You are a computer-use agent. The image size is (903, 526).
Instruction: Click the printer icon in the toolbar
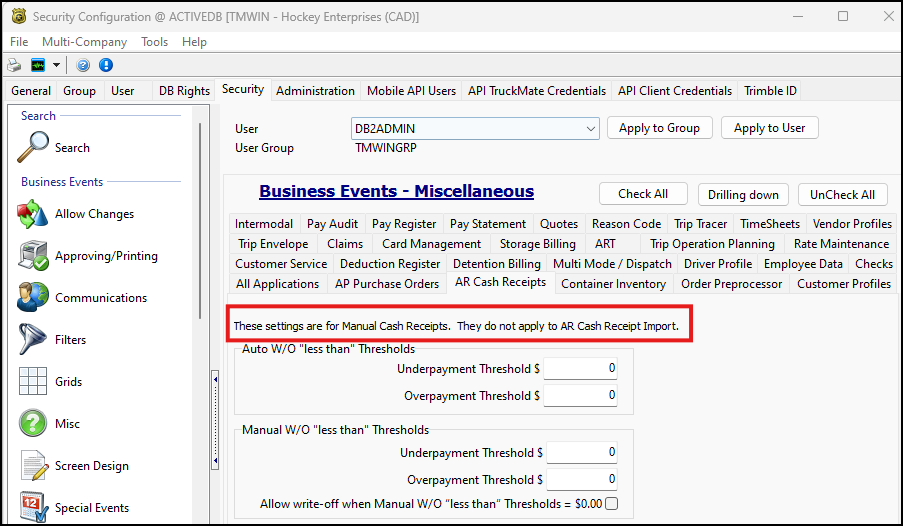tap(14, 65)
